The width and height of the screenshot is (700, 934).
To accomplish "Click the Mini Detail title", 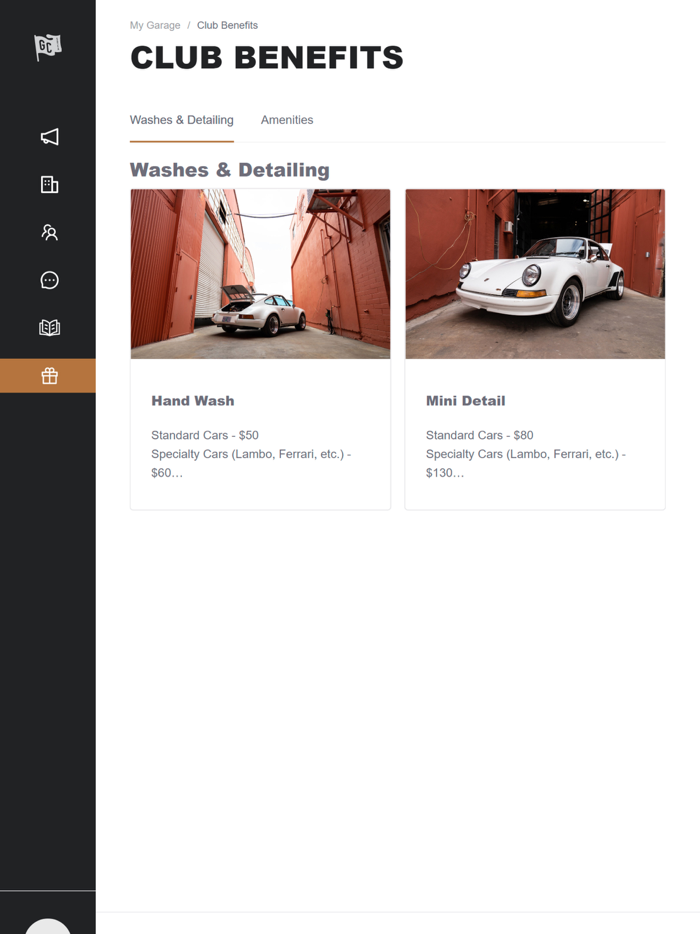I will click(465, 401).
